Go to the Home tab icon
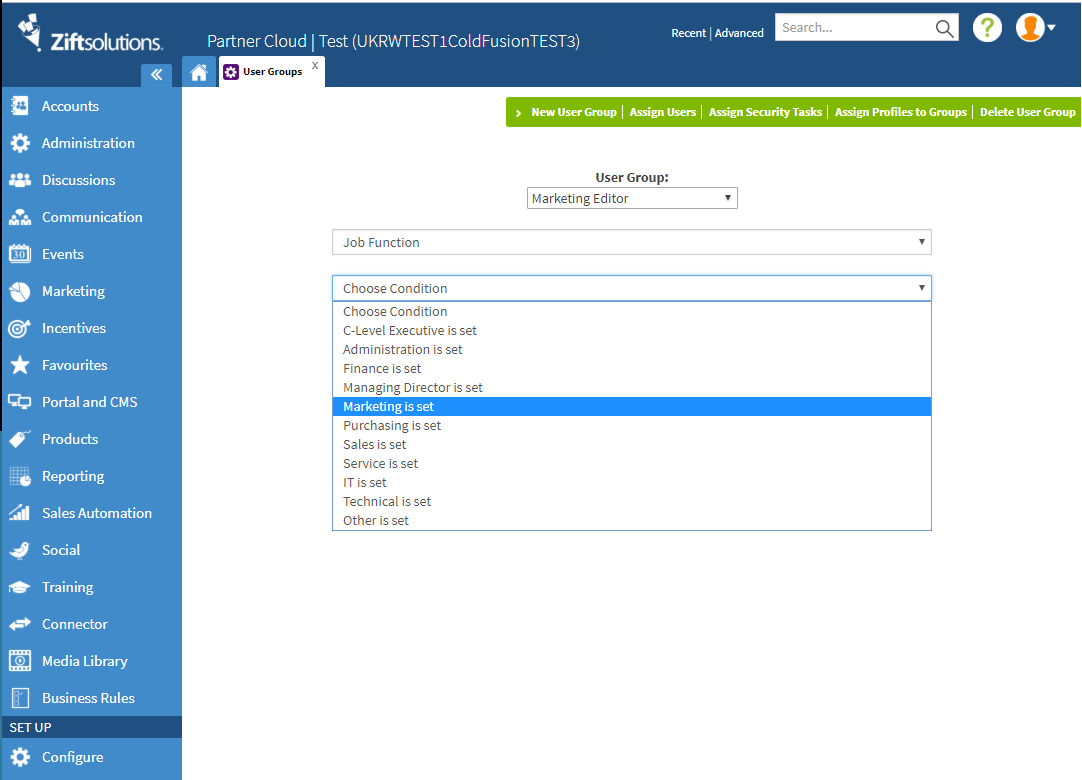This screenshot has width=1082, height=780. pos(199,72)
